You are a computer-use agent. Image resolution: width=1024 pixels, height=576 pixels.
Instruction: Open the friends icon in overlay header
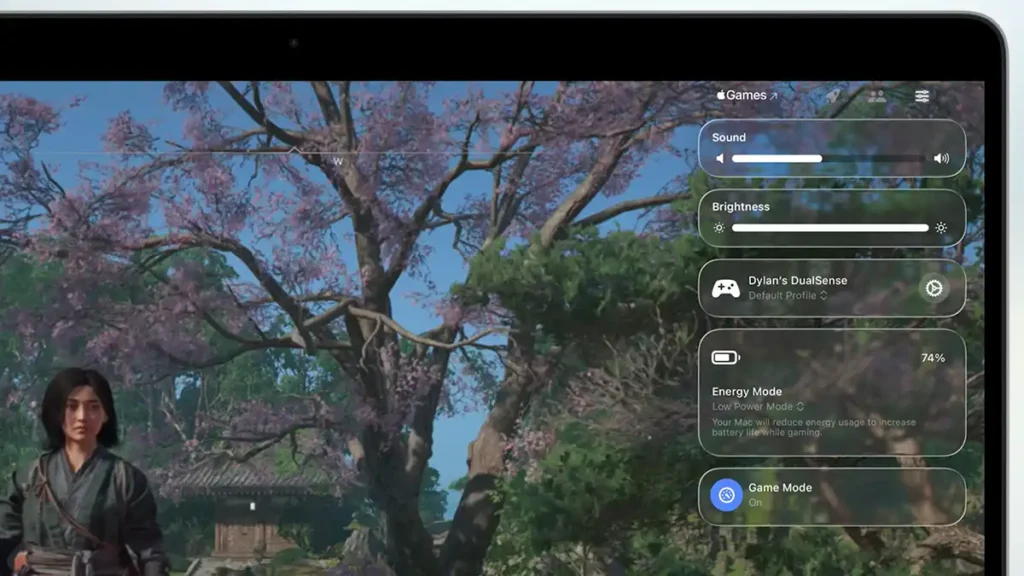(877, 96)
